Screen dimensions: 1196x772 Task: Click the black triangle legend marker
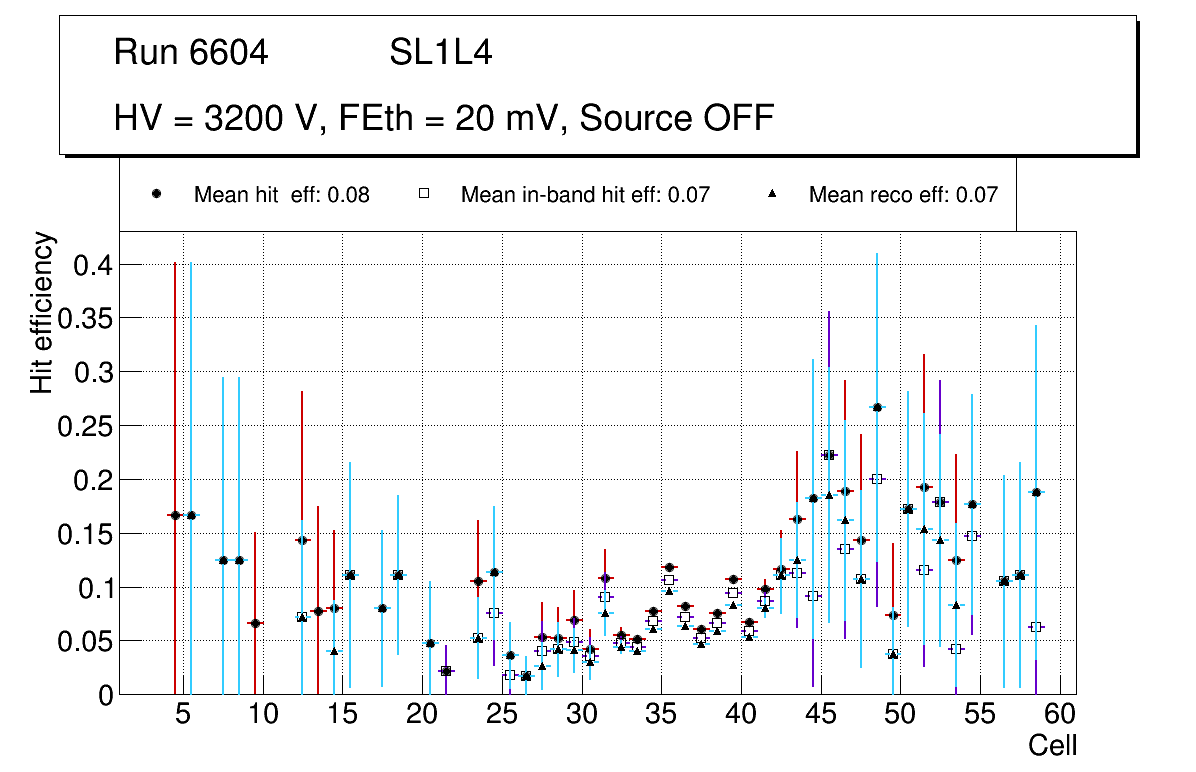pos(771,195)
